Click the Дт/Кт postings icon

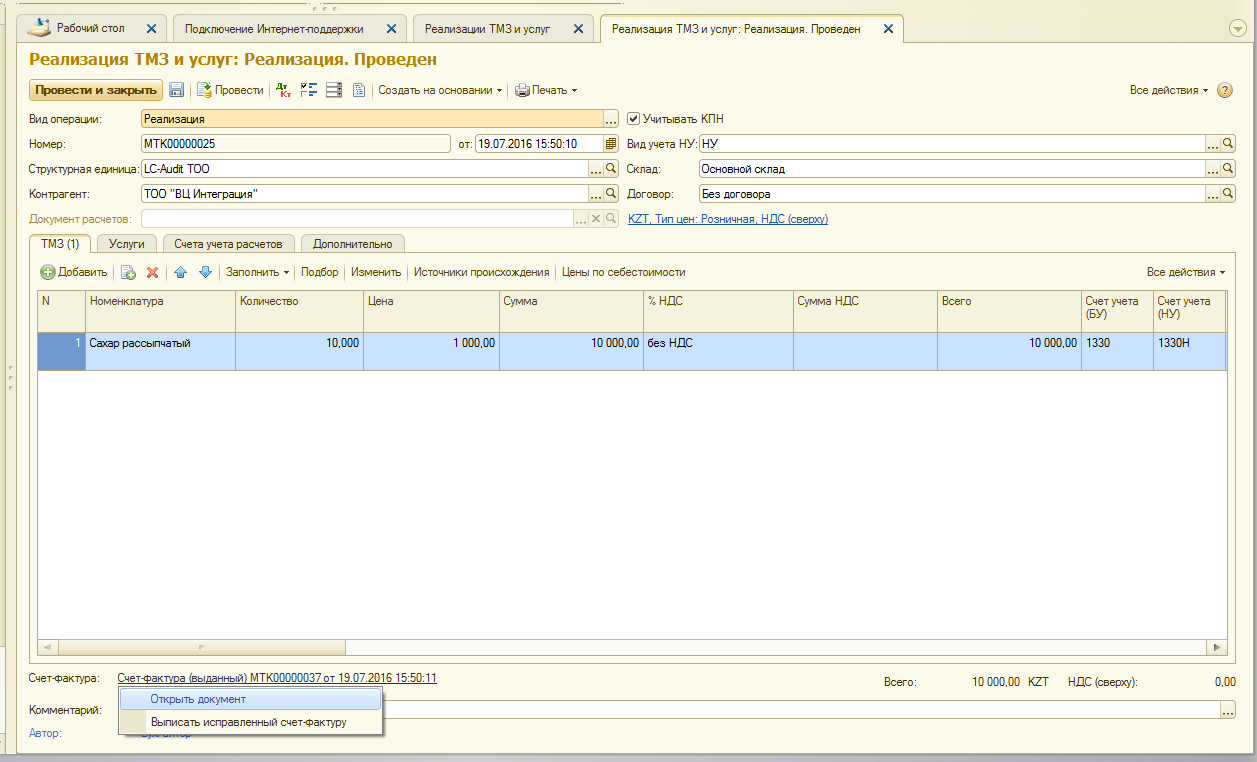(x=285, y=90)
